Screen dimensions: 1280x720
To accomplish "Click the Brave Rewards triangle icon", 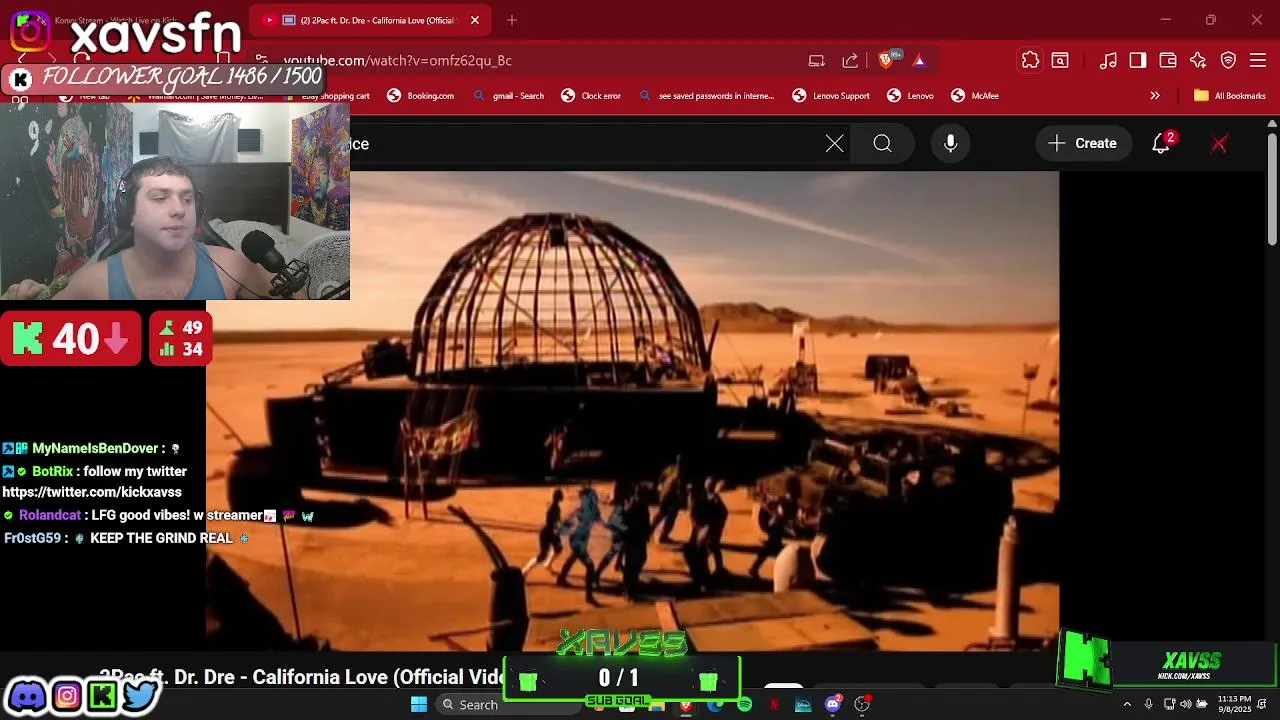I will pos(919,61).
